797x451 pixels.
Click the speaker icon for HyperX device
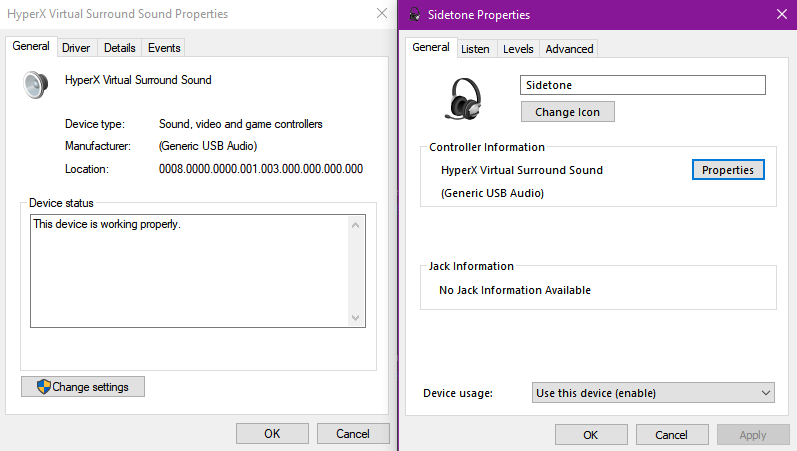(x=35, y=84)
